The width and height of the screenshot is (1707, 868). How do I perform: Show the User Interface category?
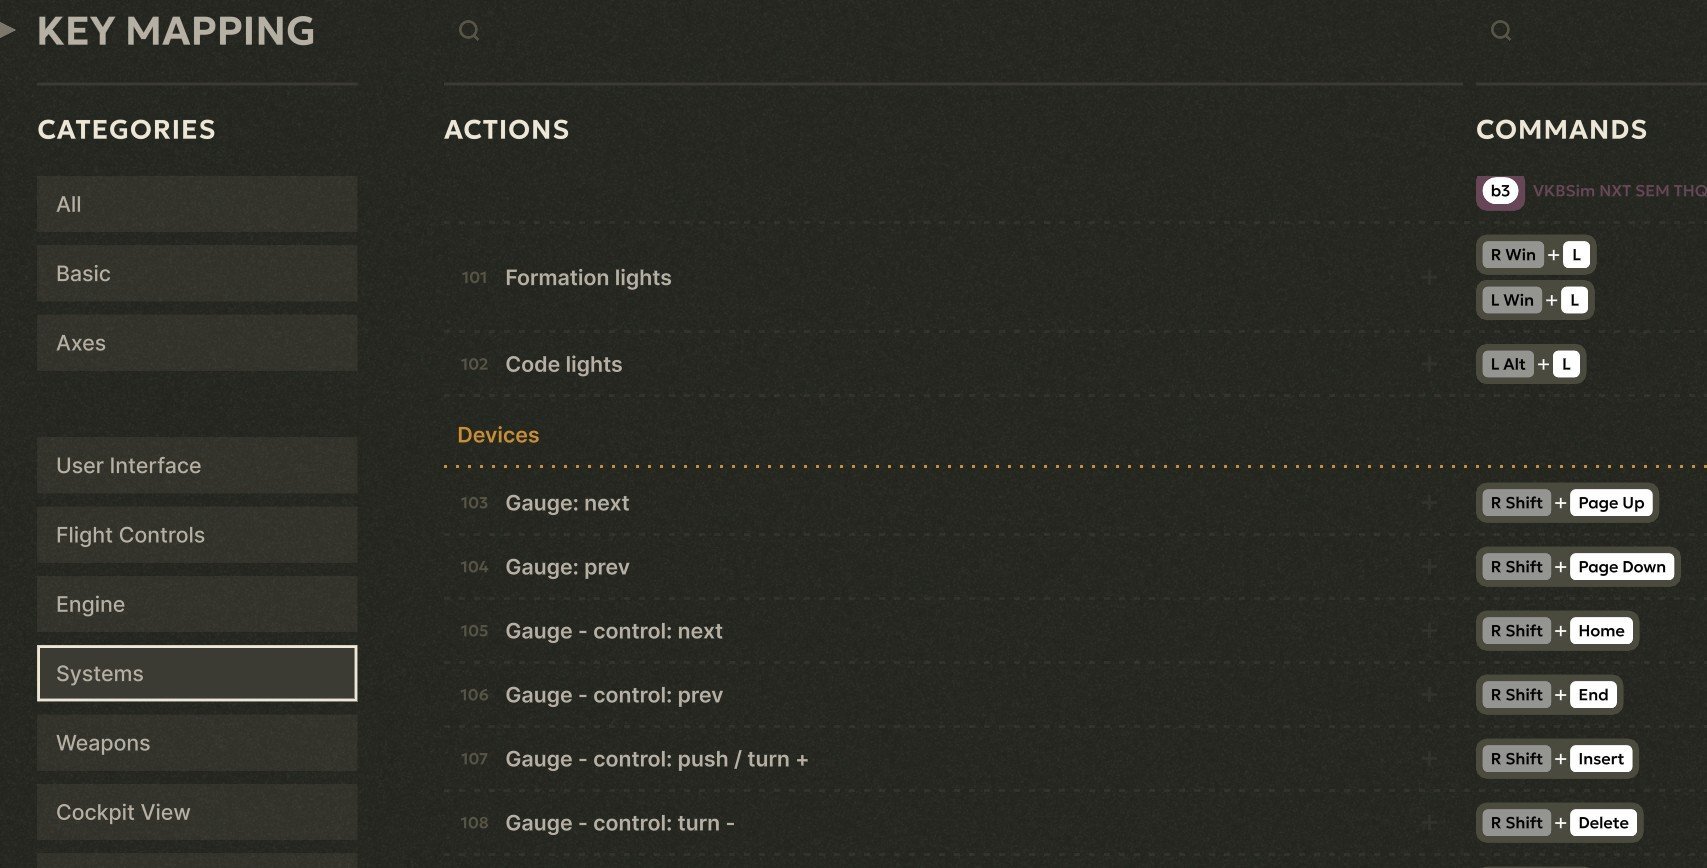click(x=197, y=466)
